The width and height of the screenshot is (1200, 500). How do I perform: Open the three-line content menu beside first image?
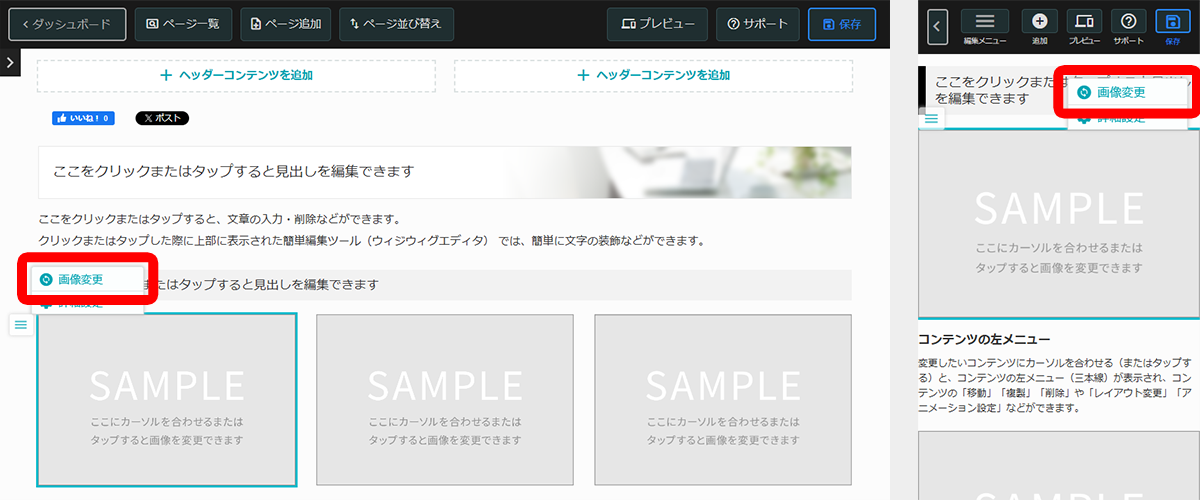20,325
